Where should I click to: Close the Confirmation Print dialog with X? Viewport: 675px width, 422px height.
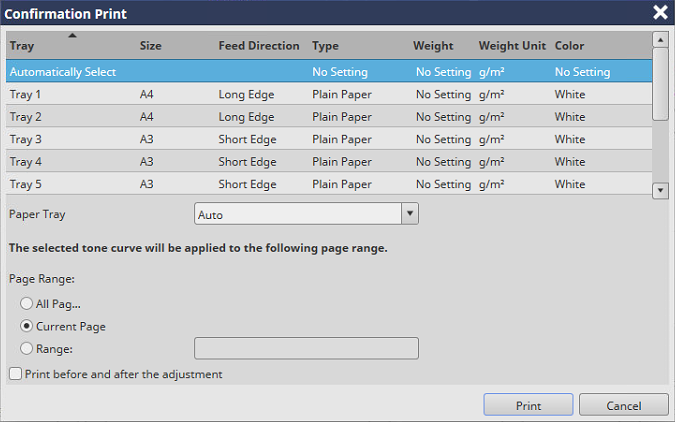(660, 13)
